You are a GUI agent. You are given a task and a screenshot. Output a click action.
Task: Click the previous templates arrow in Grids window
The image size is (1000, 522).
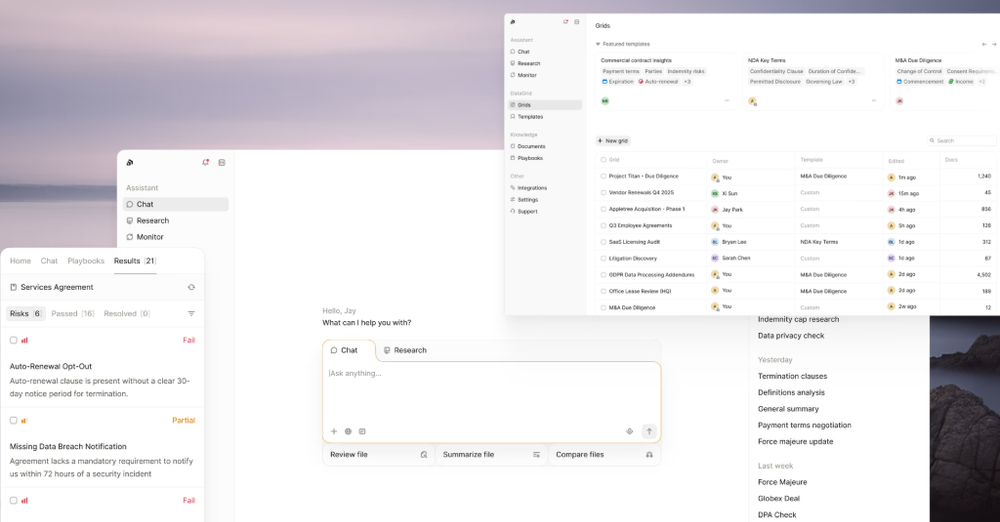[x=984, y=44]
